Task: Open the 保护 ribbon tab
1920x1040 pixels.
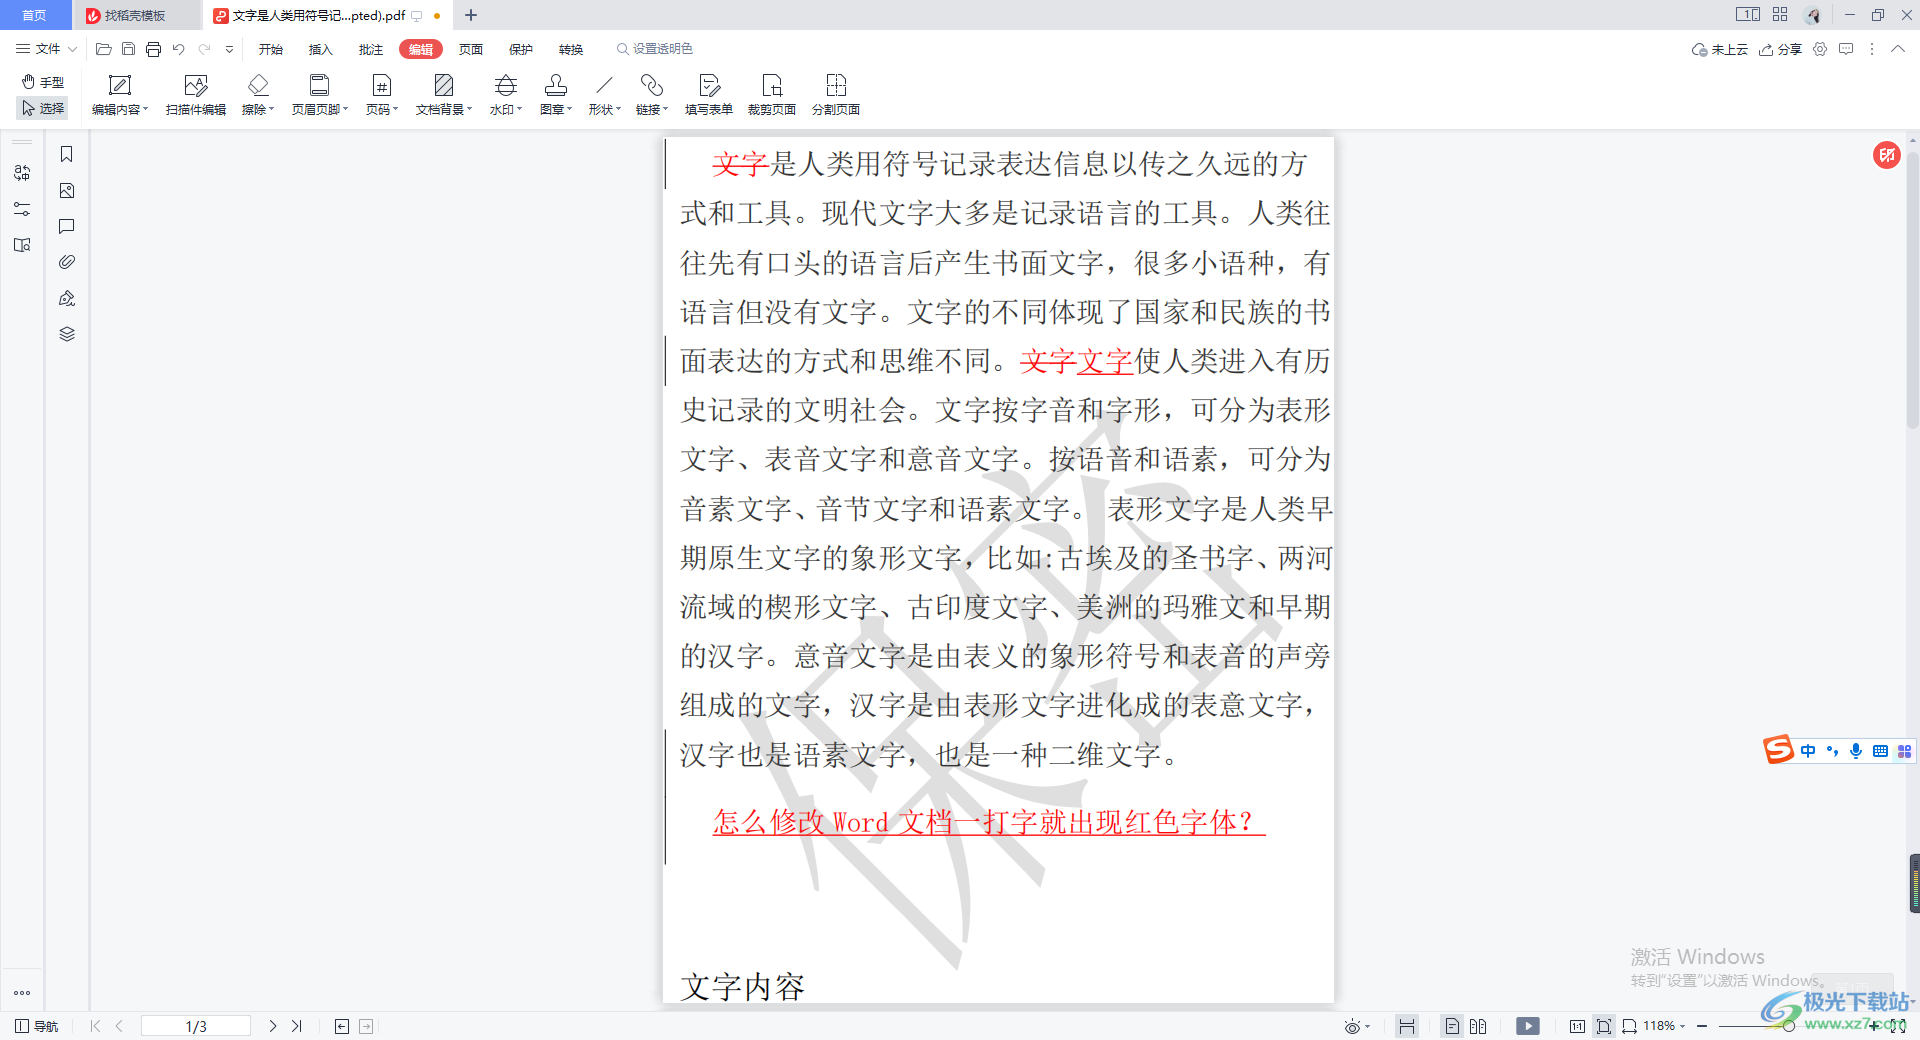Action: click(521, 49)
